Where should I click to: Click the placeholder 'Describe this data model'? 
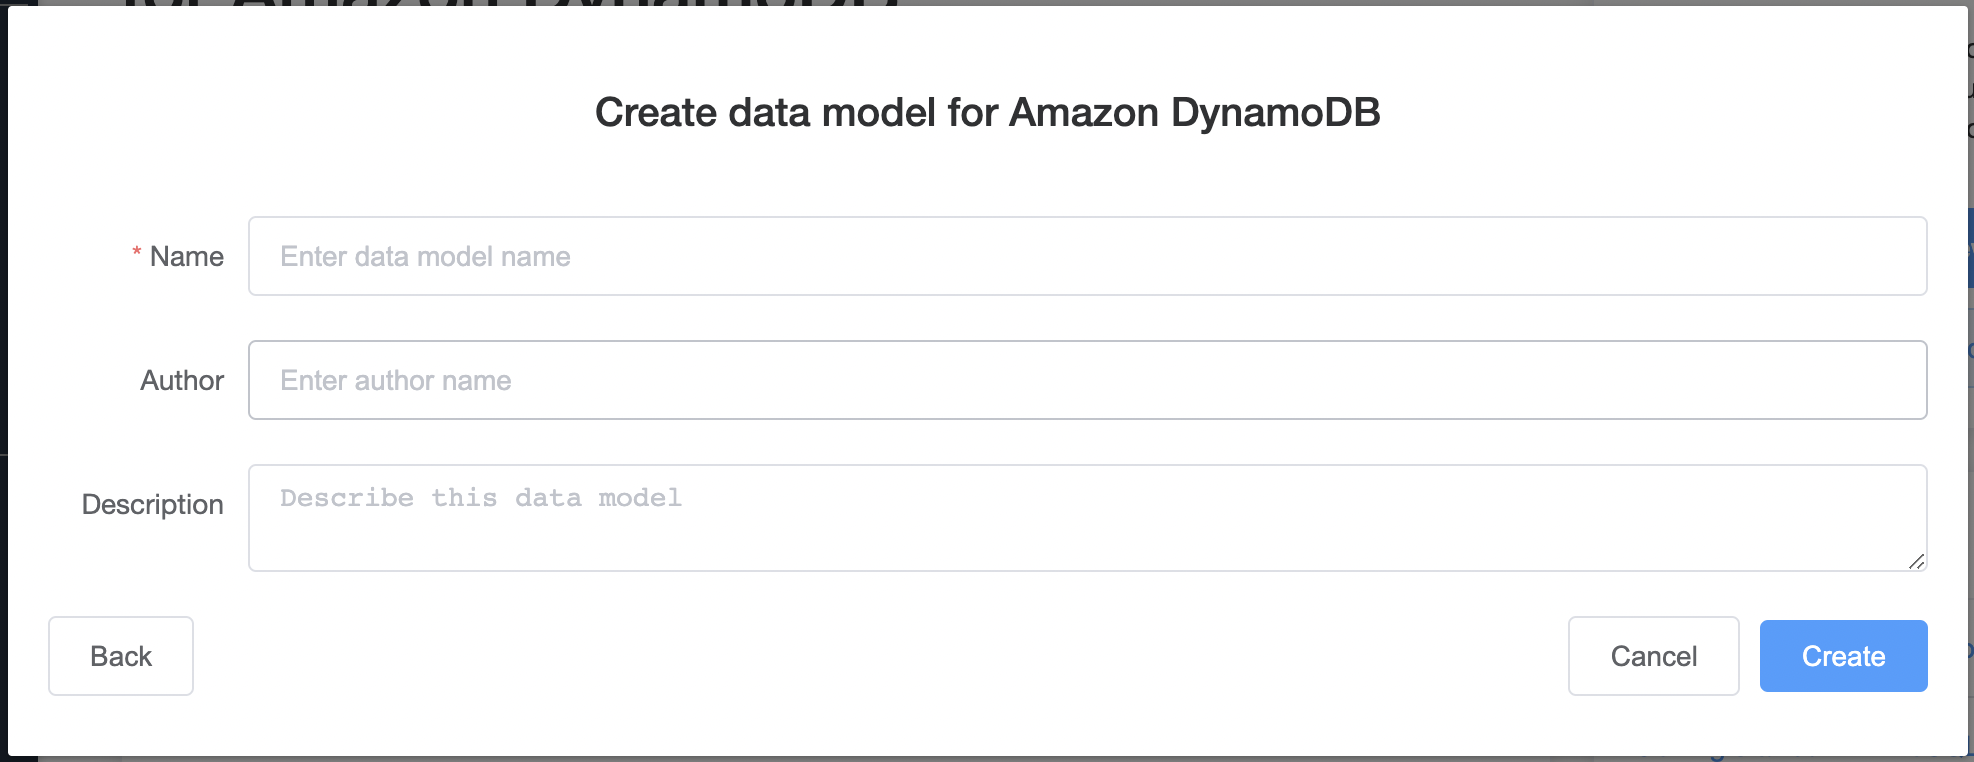point(479,498)
